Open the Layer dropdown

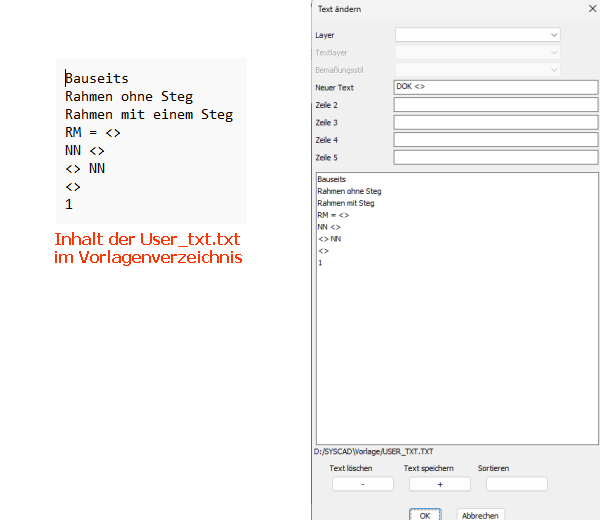click(477, 35)
